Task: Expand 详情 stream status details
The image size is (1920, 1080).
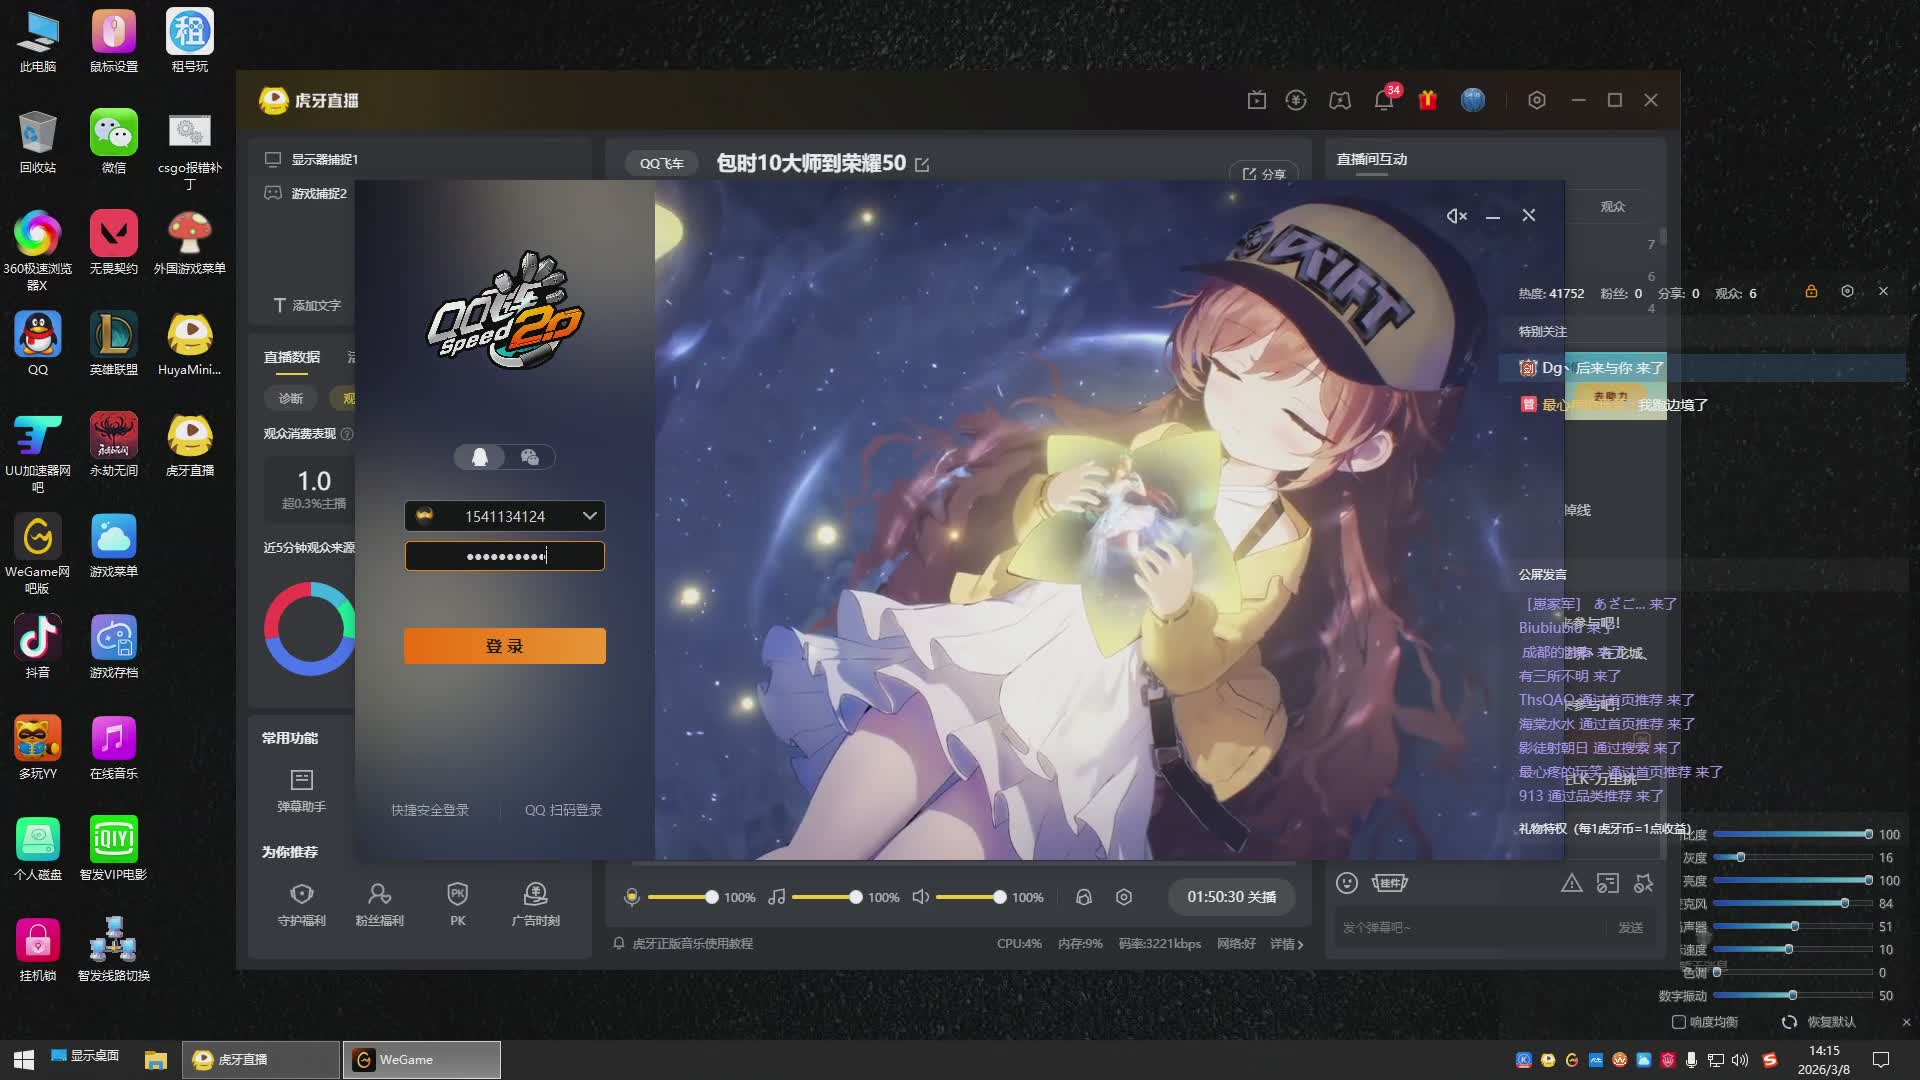Action: tap(1287, 944)
